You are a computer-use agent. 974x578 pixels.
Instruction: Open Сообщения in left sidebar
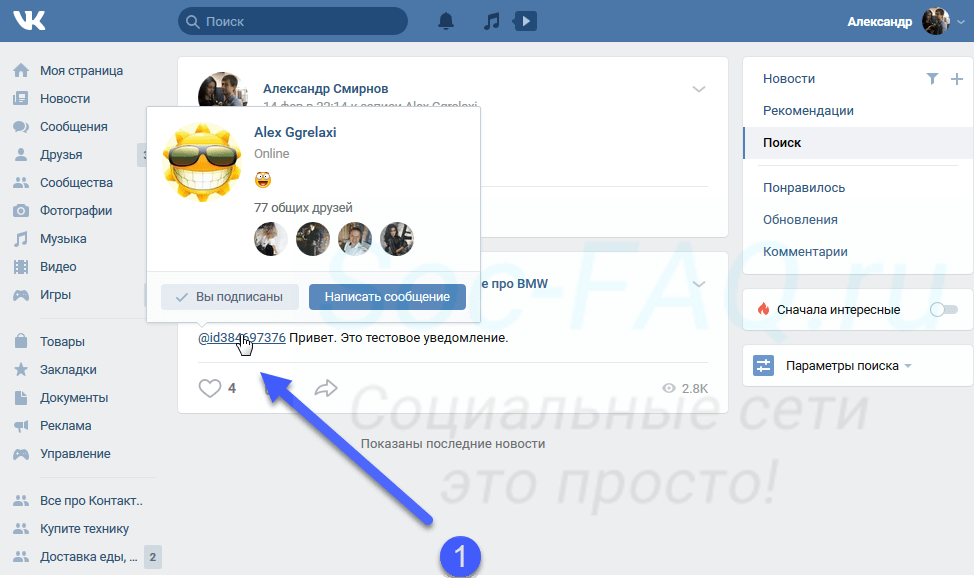coord(73,127)
